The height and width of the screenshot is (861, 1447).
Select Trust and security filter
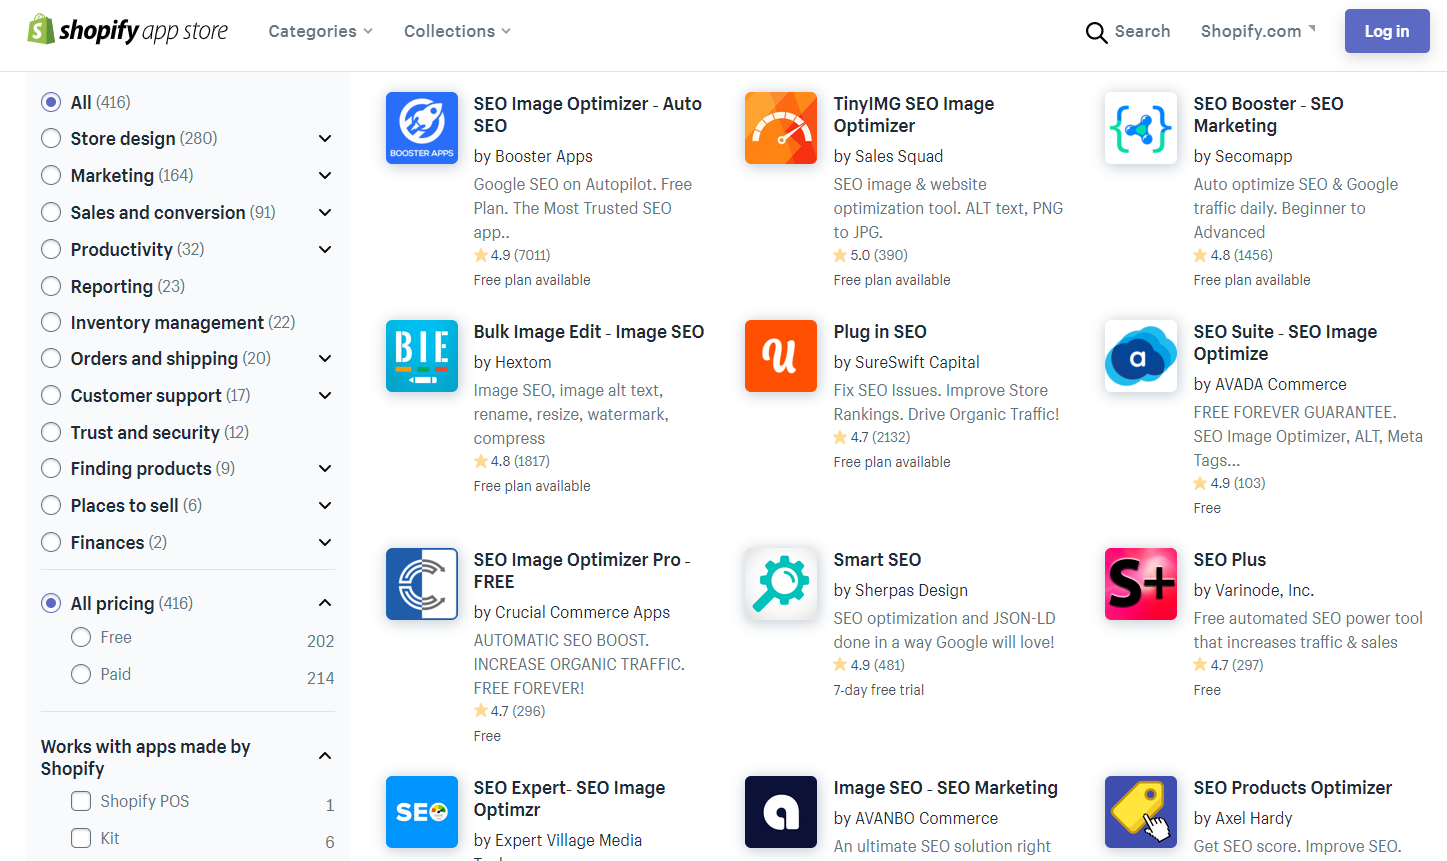point(51,432)
